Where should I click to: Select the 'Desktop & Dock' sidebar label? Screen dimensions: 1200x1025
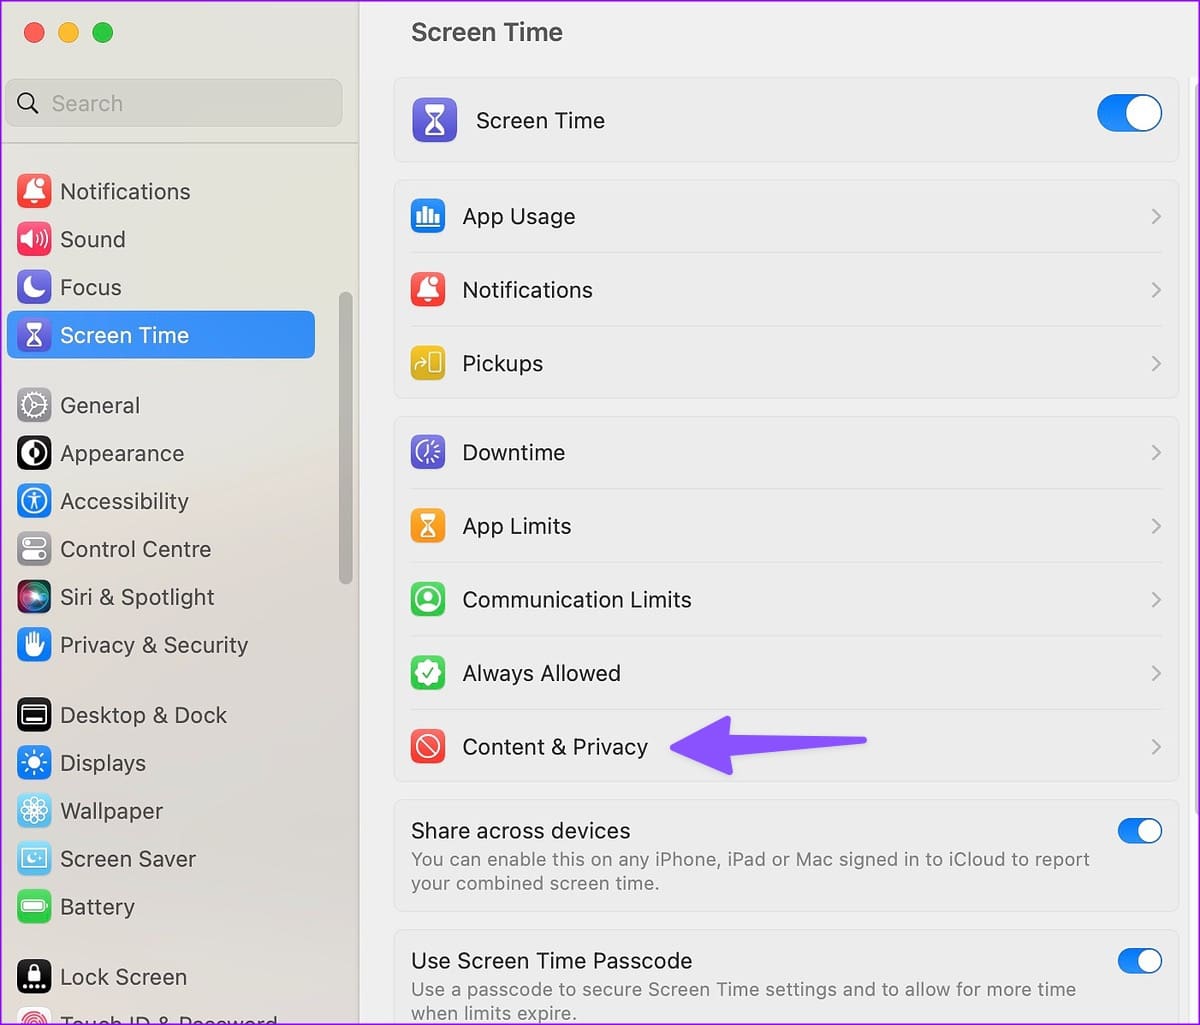pyautogui.click(x=144, y=715)
